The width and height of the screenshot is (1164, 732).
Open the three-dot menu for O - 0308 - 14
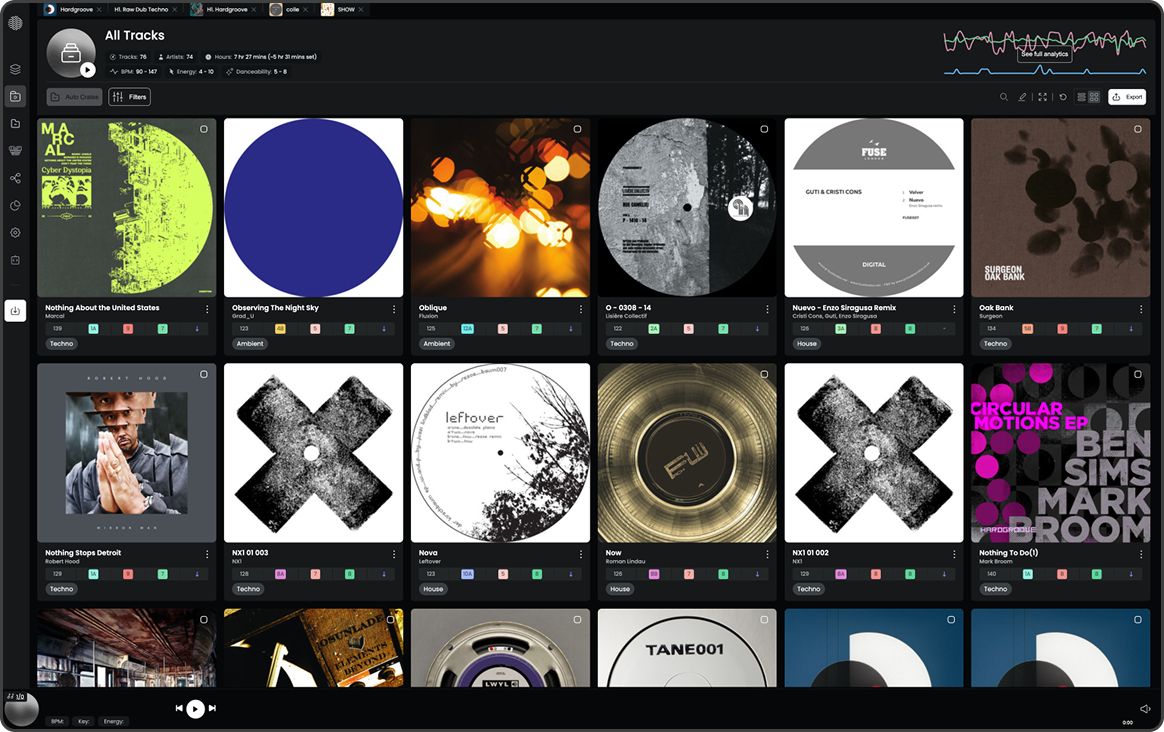768,310
